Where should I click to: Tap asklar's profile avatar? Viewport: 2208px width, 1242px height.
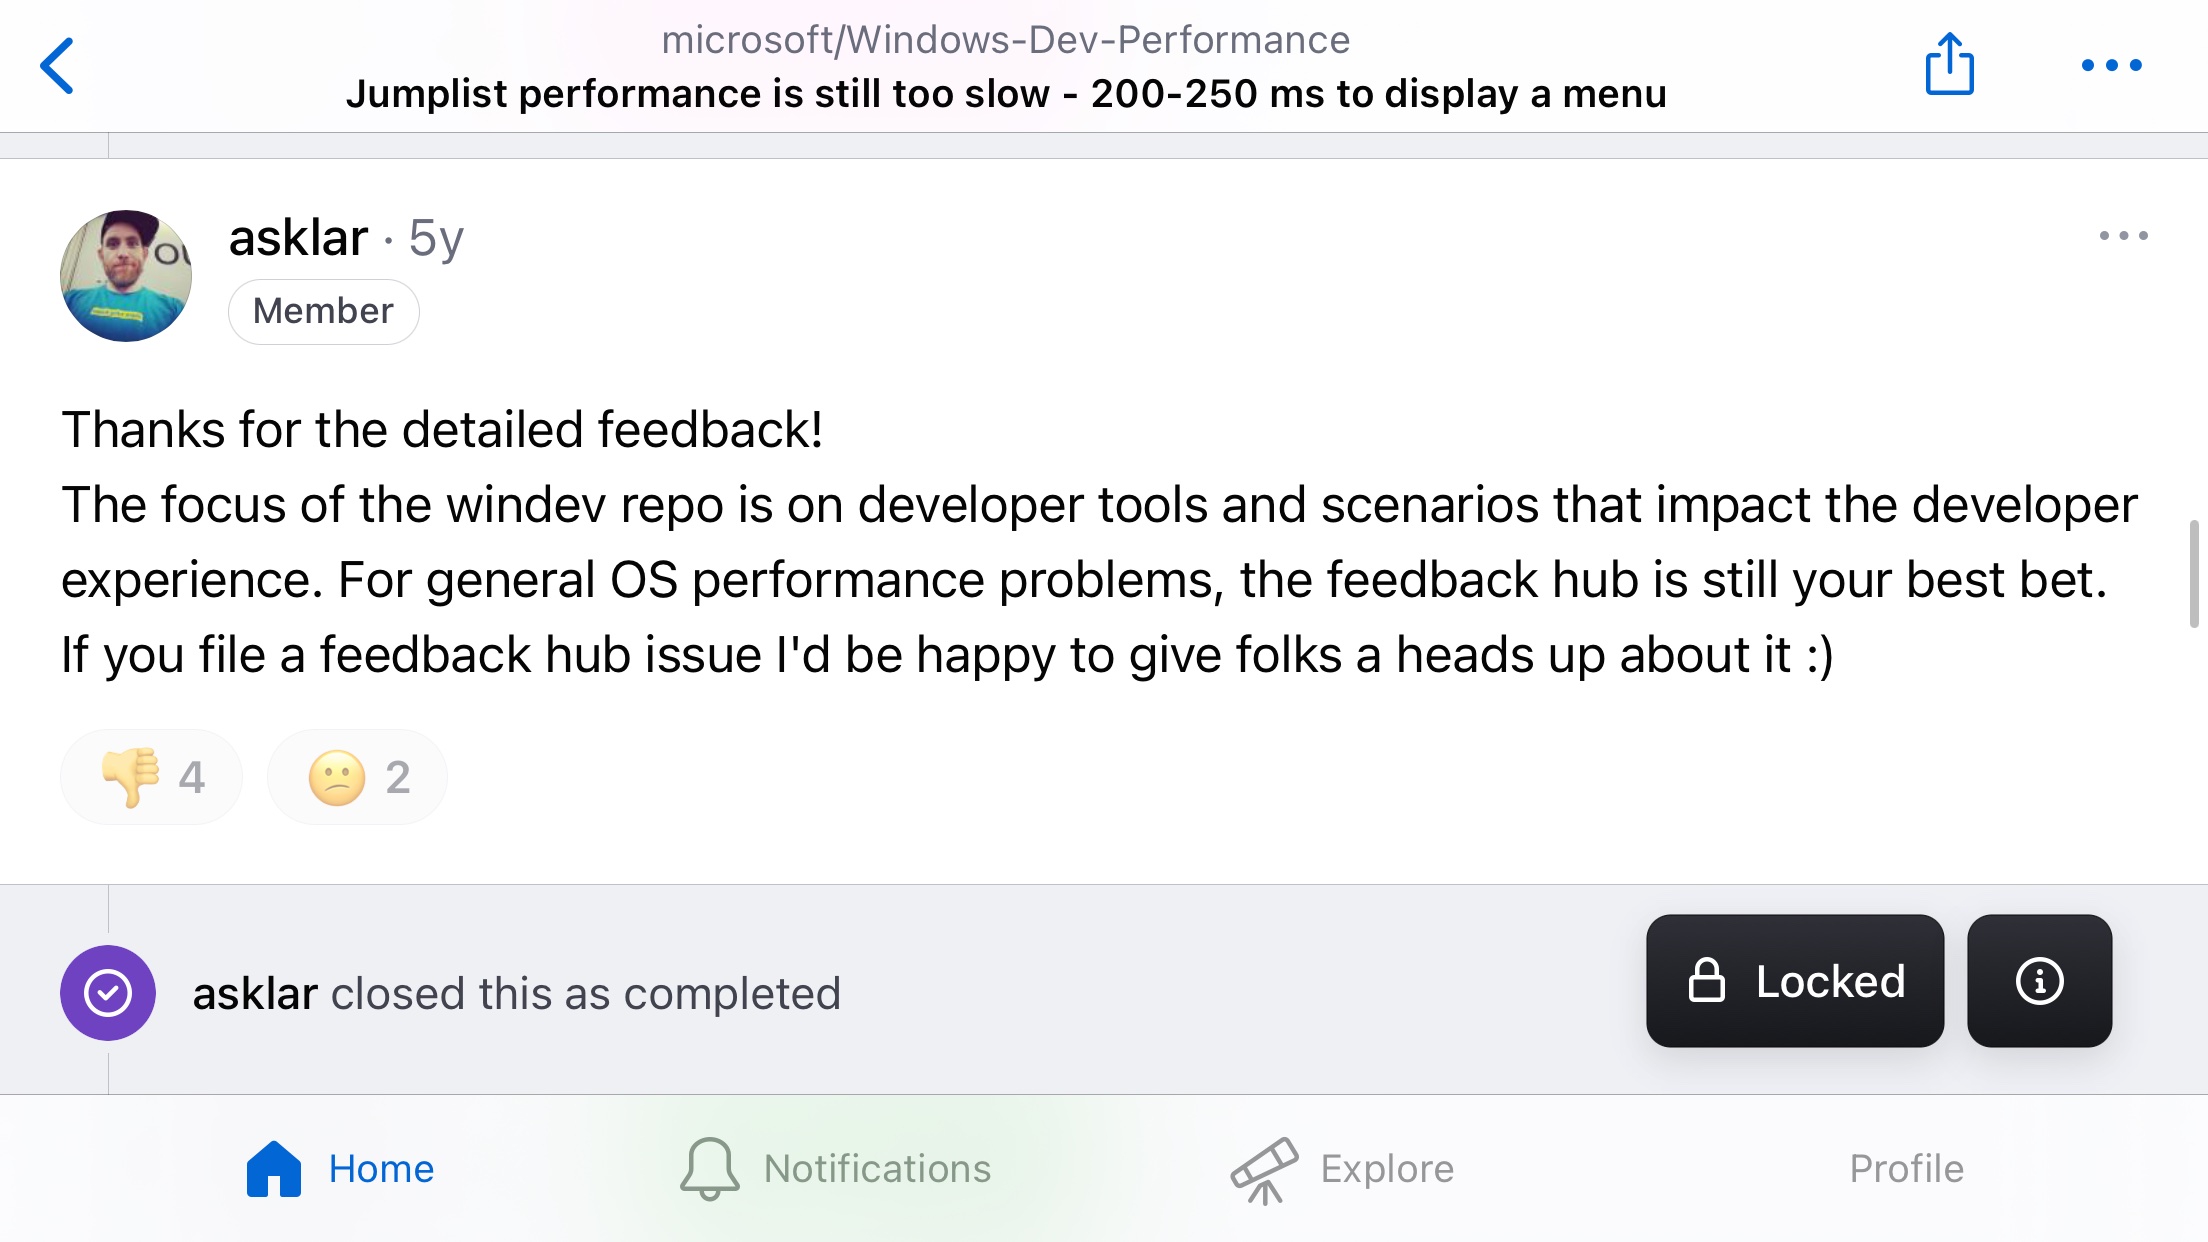click(126, 276)
